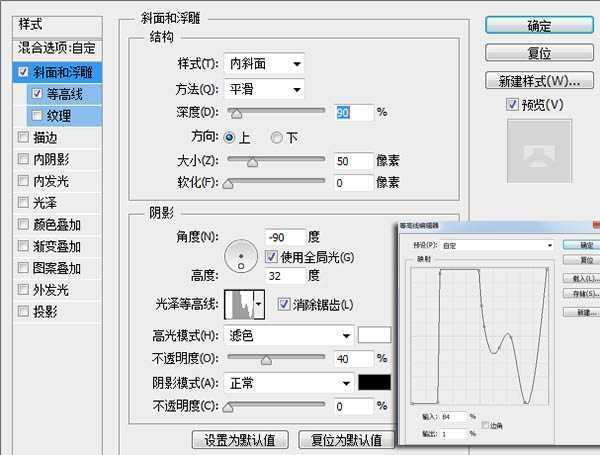
Task: Click the 深度 (Depth) input field
Action: (353, 112)
